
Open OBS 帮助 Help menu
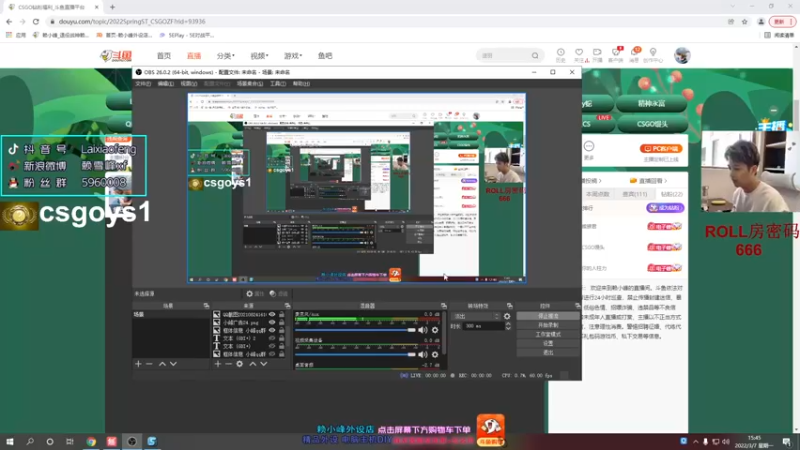[301, 84]
